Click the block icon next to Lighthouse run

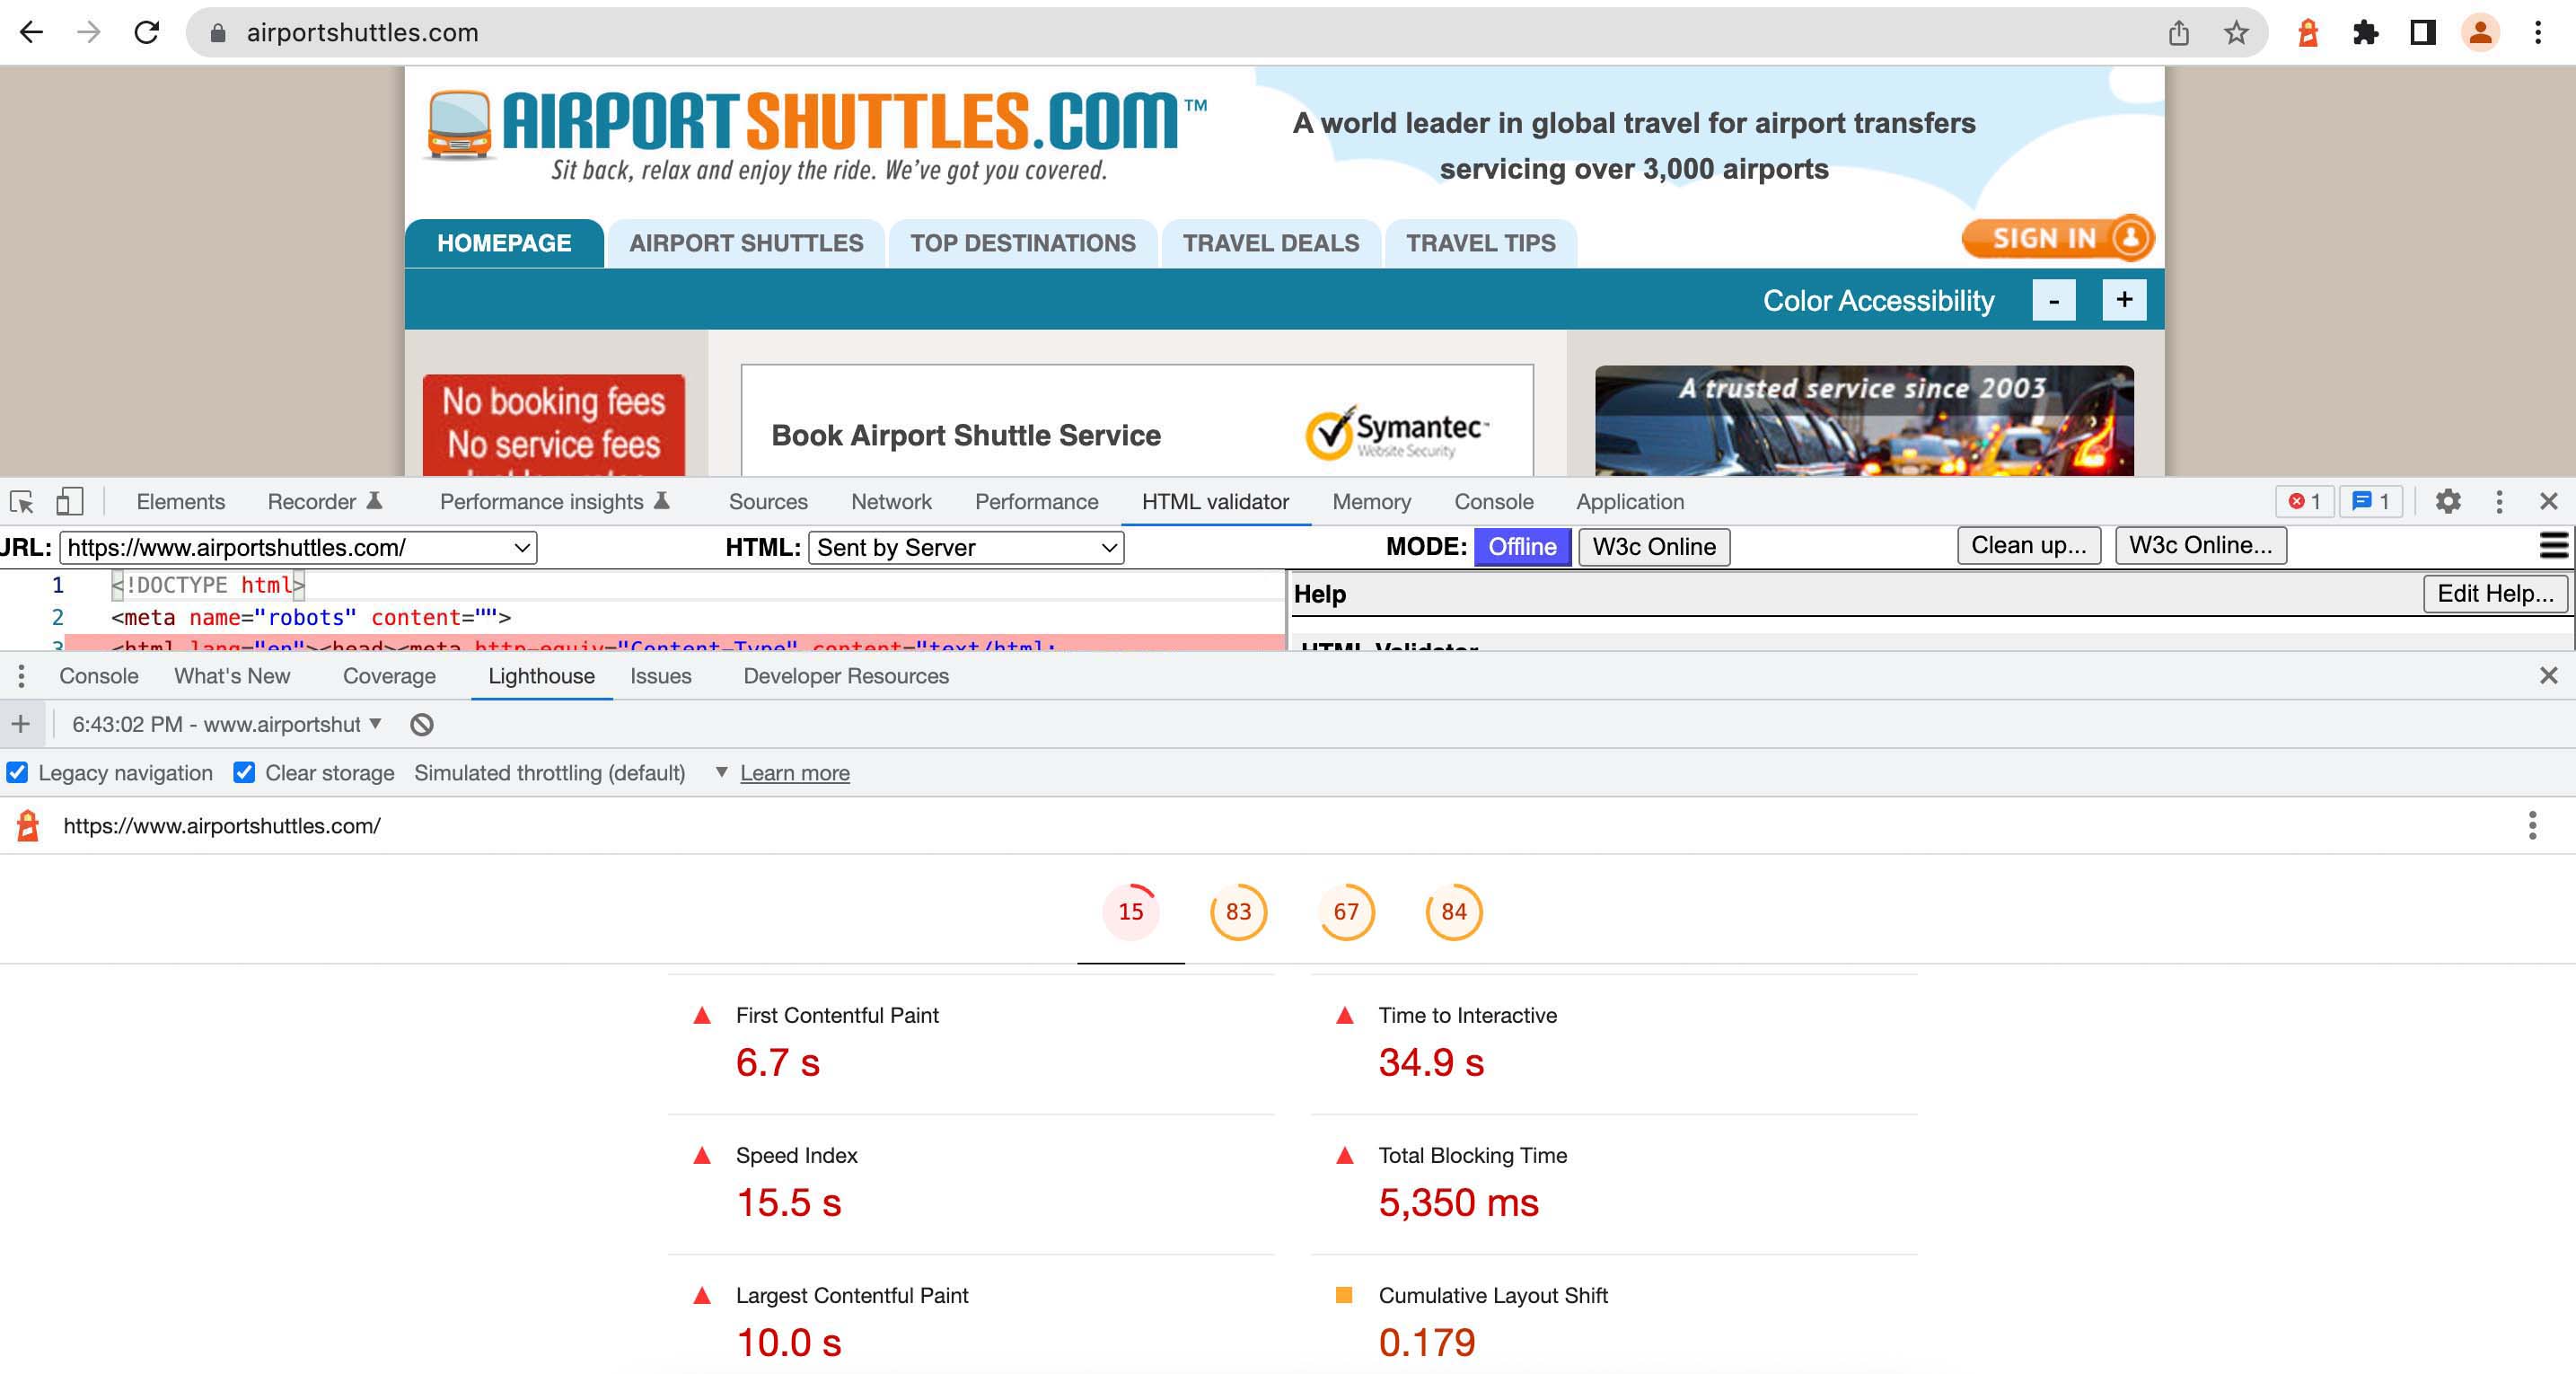pyautogui.click(x=422, y=723)
